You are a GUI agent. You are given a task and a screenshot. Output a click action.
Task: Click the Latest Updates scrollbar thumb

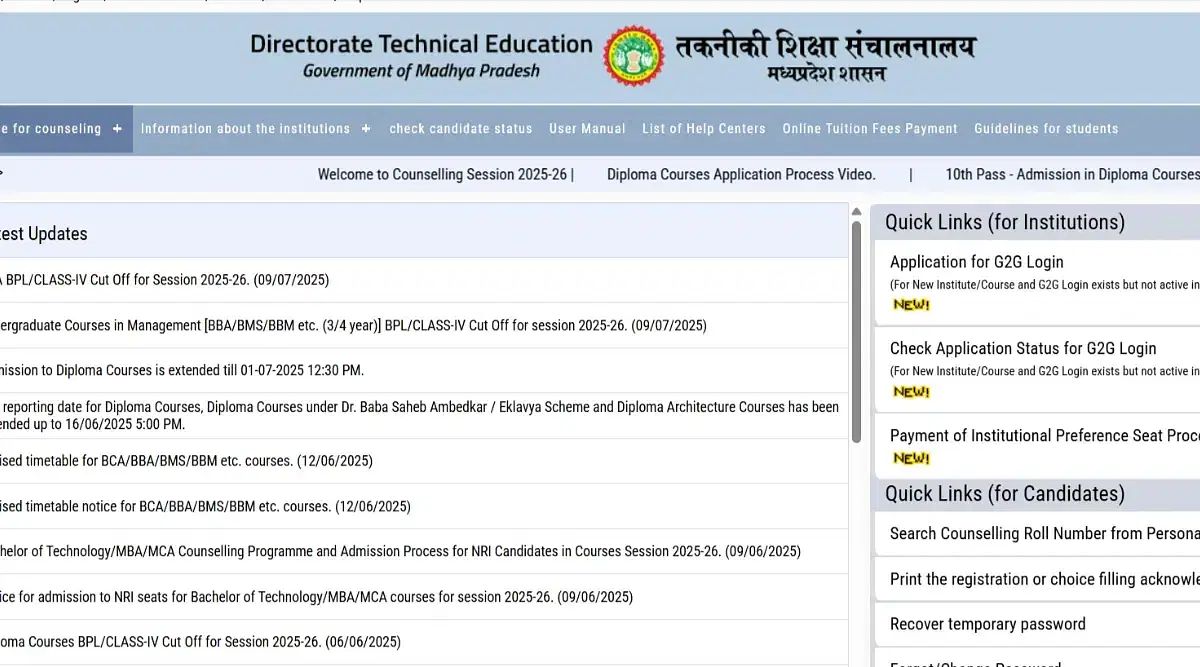(x=856, y=332)
